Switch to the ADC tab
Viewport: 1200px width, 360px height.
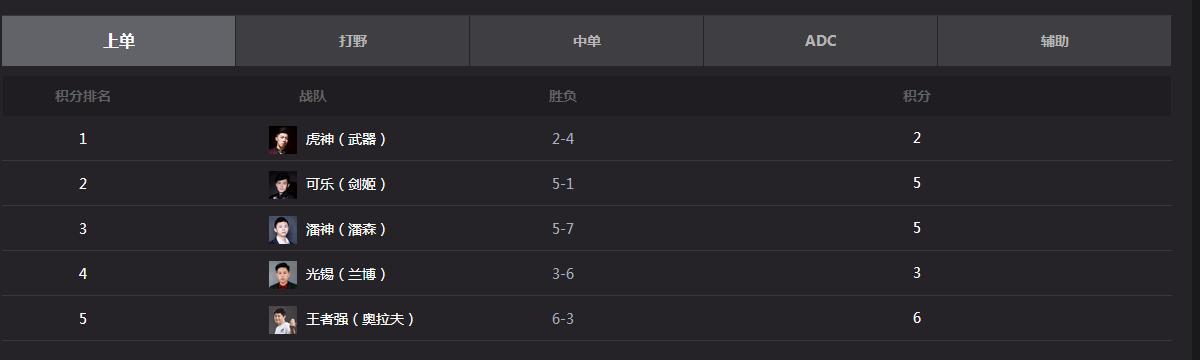[820, 41]
